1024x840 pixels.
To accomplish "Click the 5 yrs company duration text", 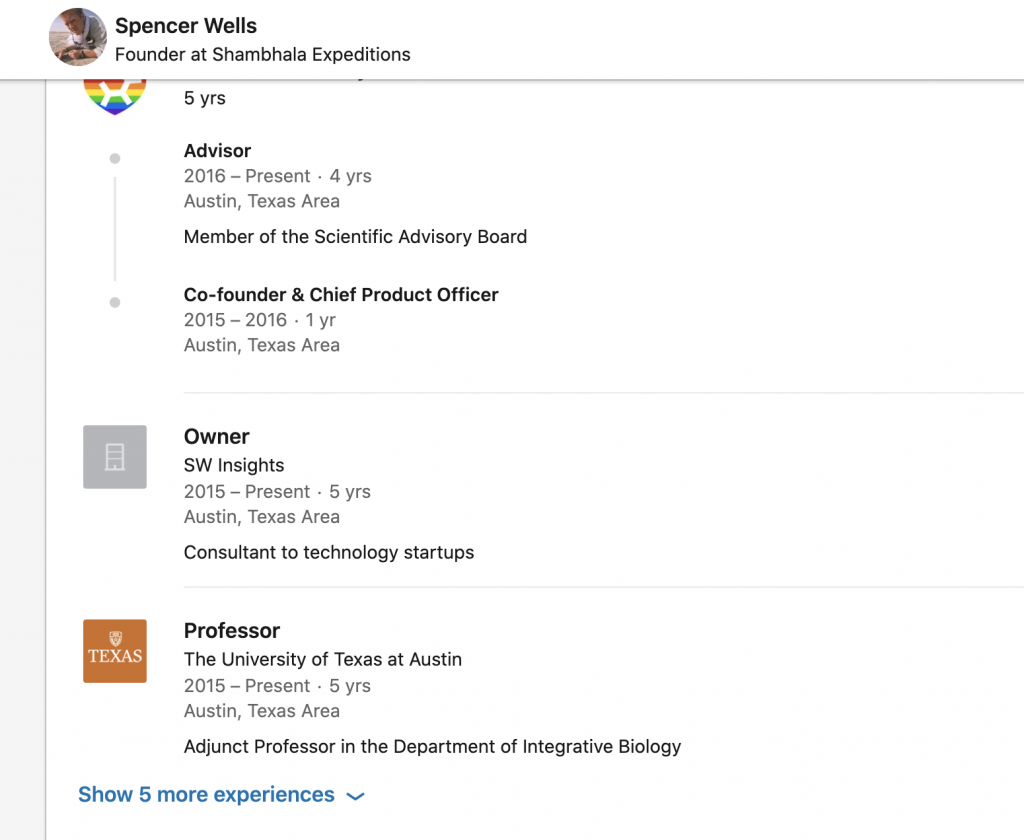I will (x=205, y=98).
